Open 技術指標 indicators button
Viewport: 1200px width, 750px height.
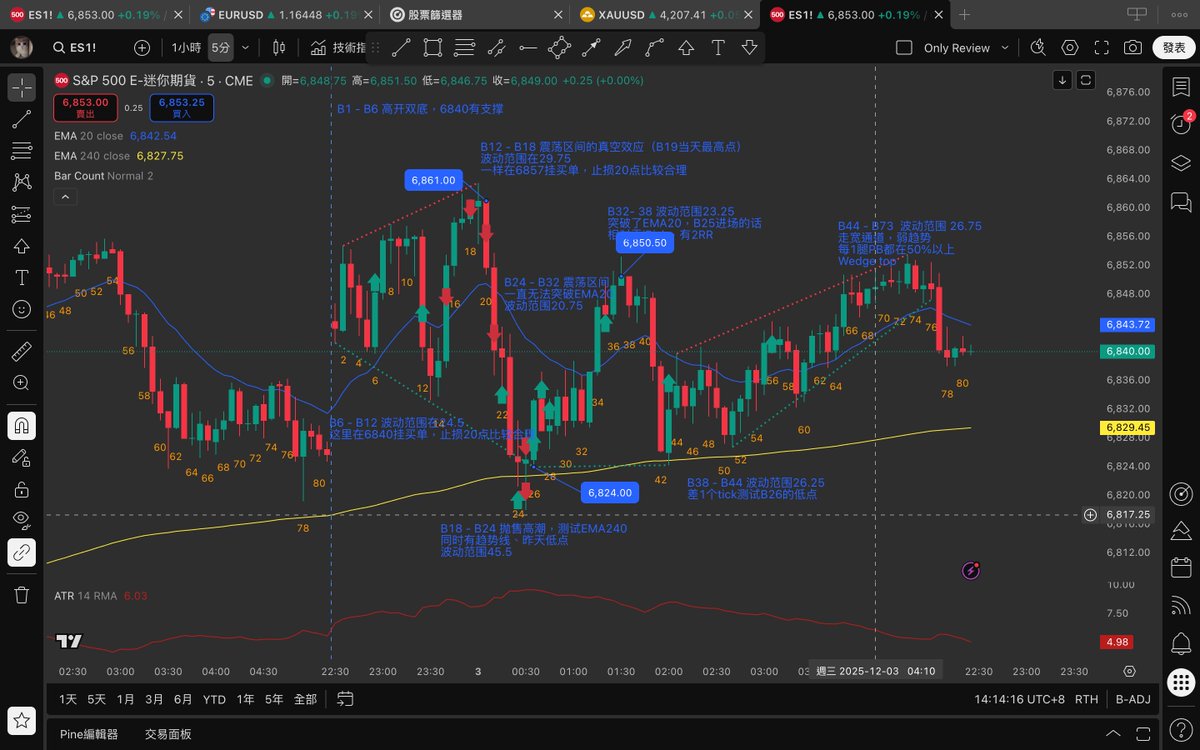click(x=336, y=48)
